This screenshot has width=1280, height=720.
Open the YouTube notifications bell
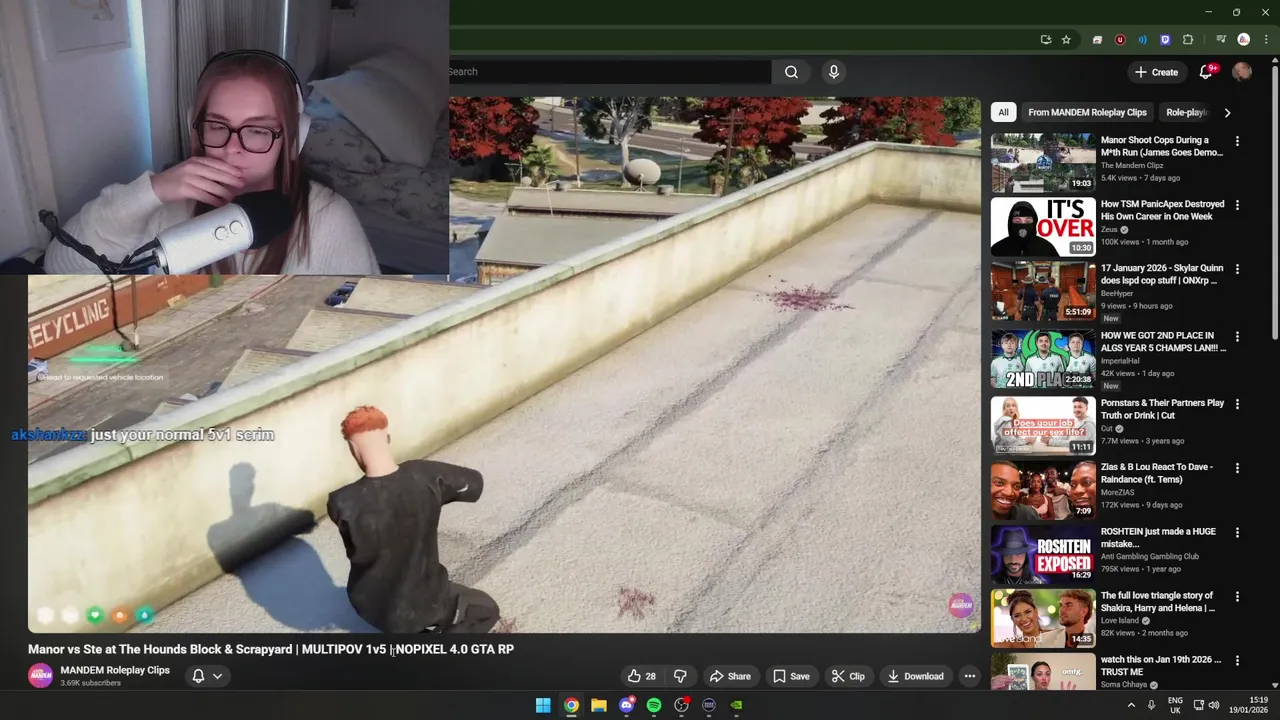tap(1206, 71)
